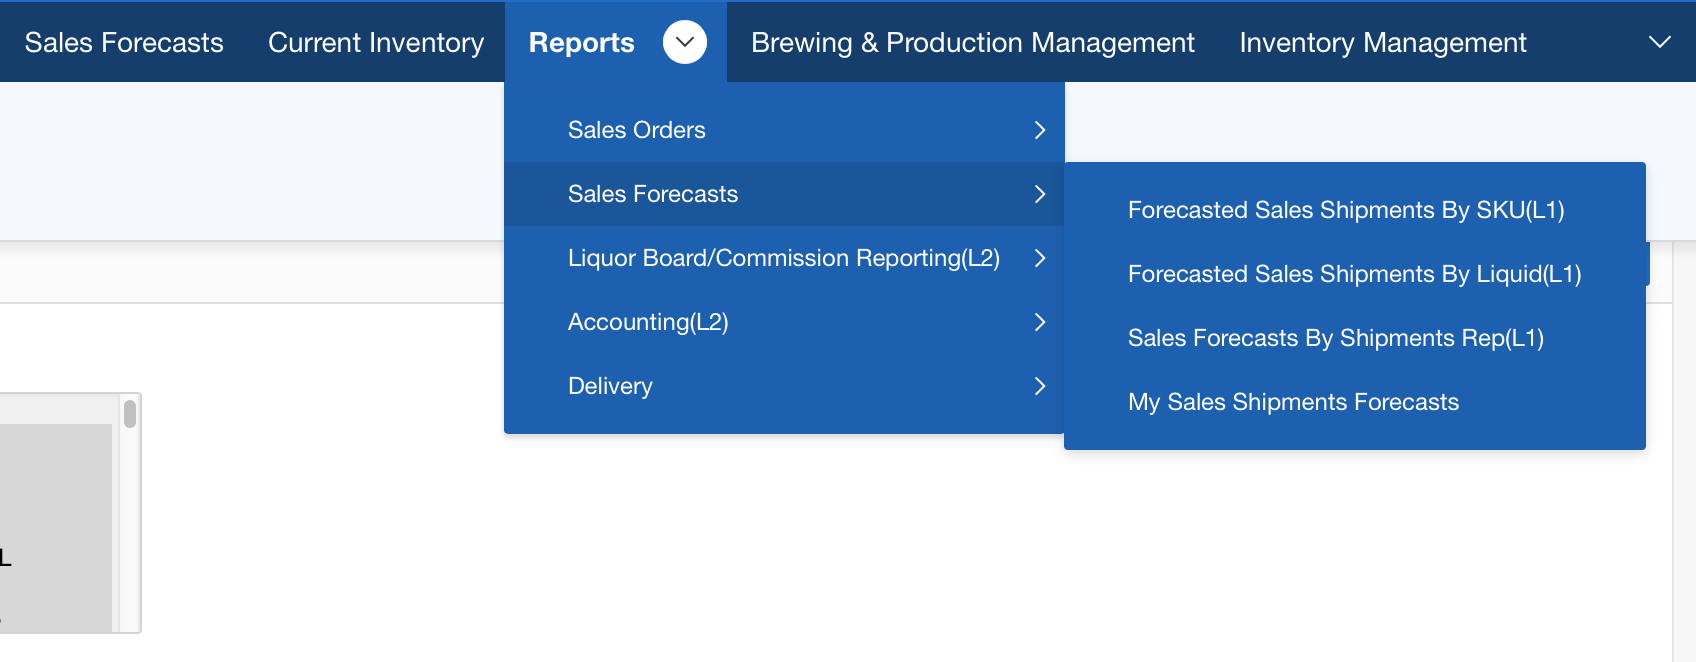The height and width of the screenshot is (662, 1696).
Task: Open Forecasted Sales Shipments By Liquid(L1)
Action: pos(1354,274)
